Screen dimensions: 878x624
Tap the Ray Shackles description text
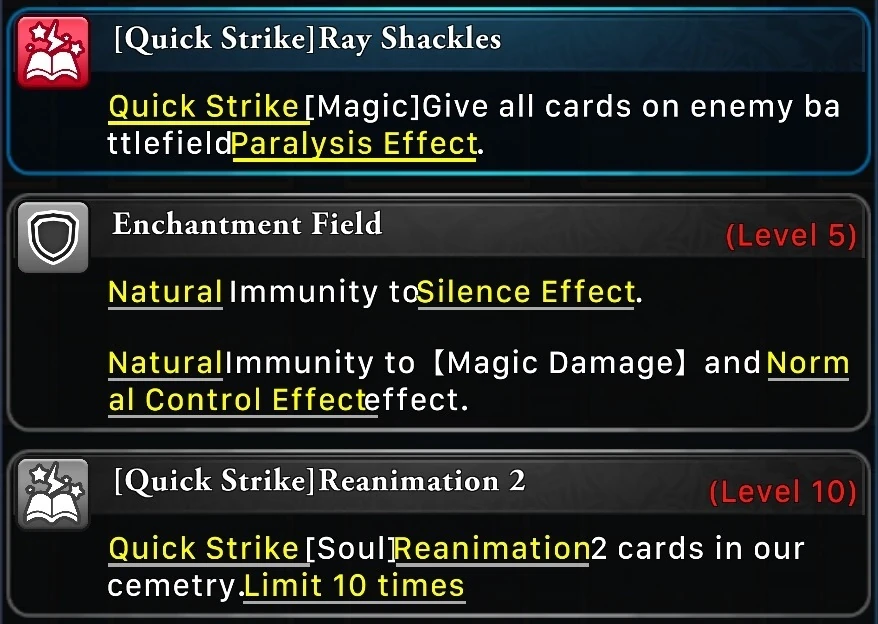pos(474,125)
